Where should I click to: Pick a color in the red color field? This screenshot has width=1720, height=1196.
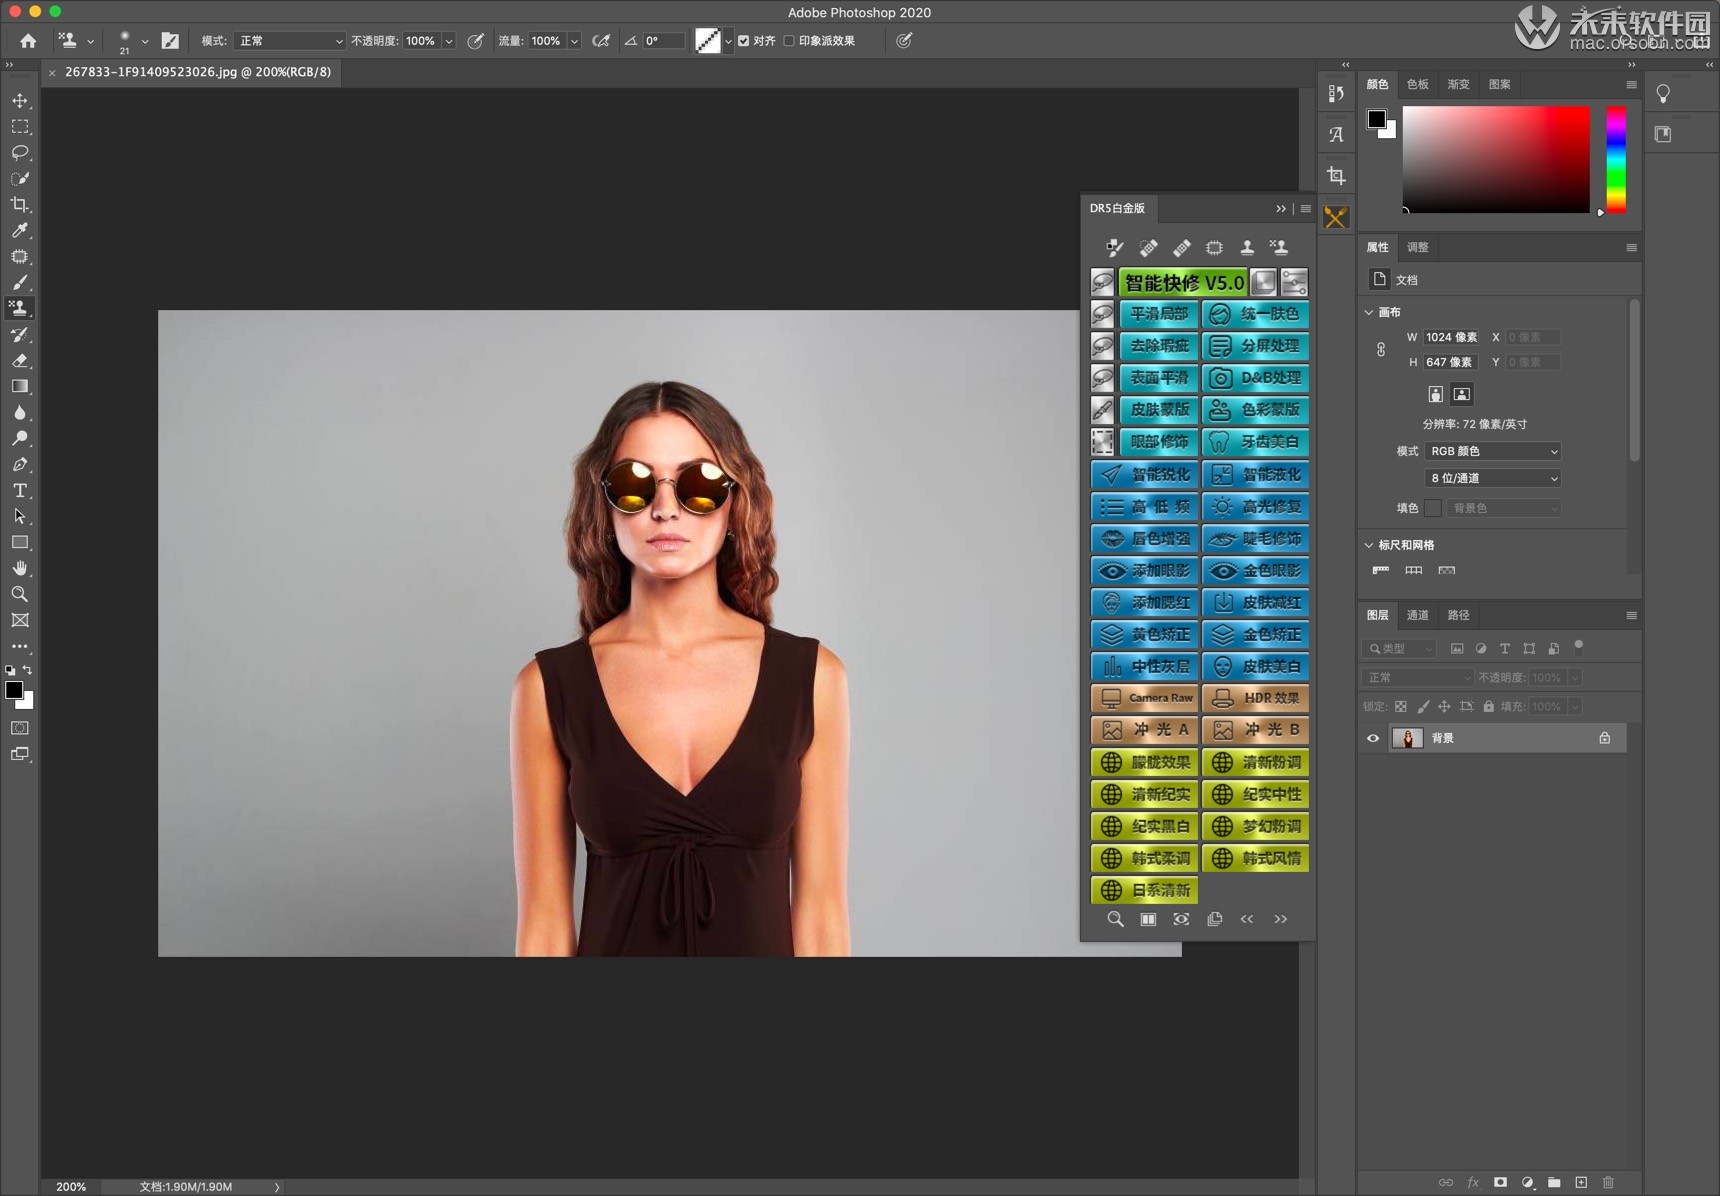tap(1496, 159)
